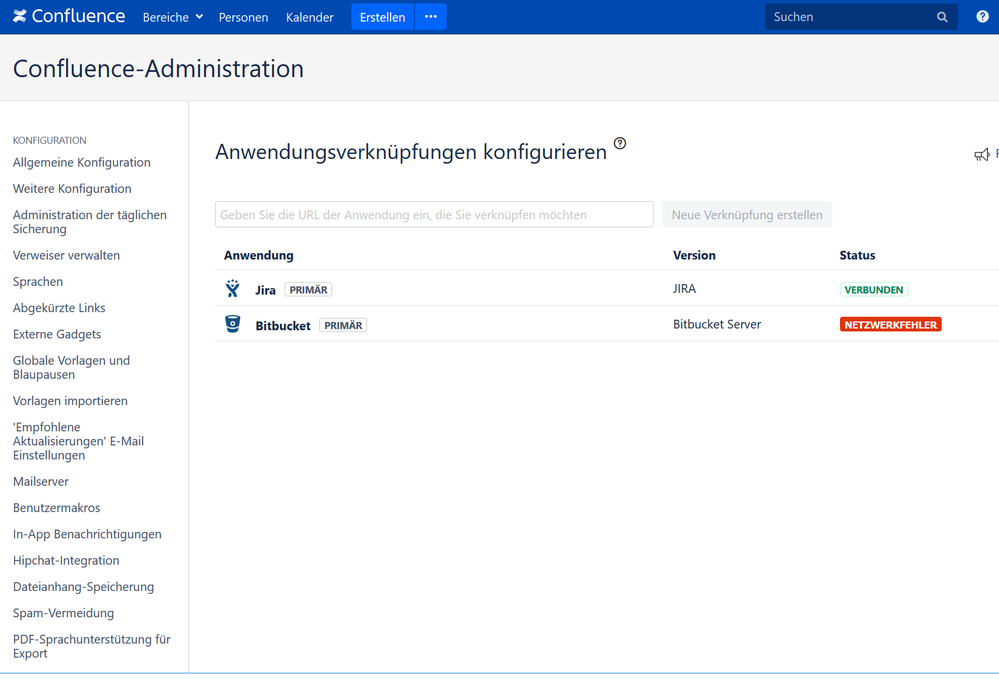Click the Status column header
The height and width of the screenshot is (695, 999).
857,255
